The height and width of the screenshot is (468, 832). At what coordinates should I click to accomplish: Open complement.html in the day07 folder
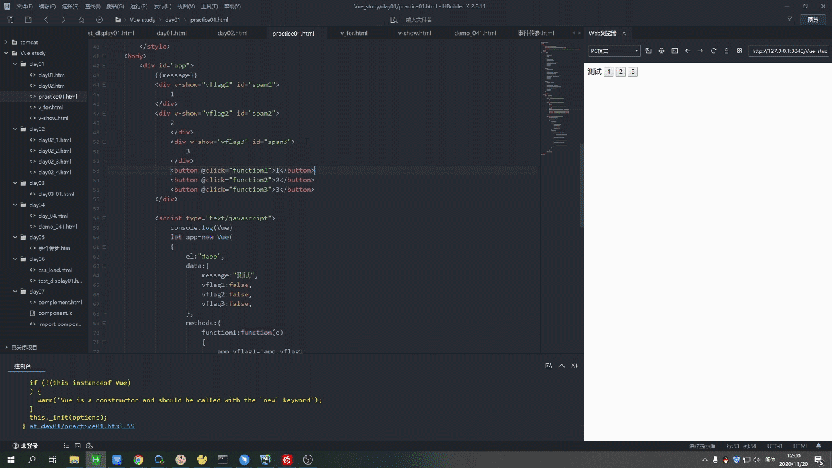[x=60, y=302]
